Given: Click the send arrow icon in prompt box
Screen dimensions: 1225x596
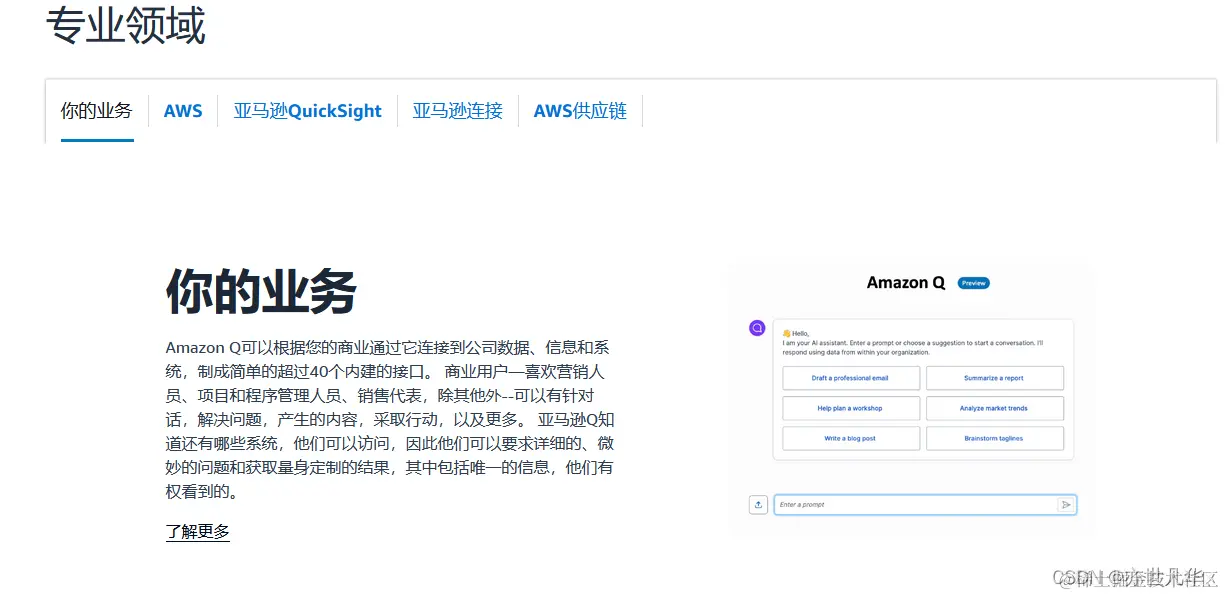Looking at the screenshot, I should click(1066, 505).
